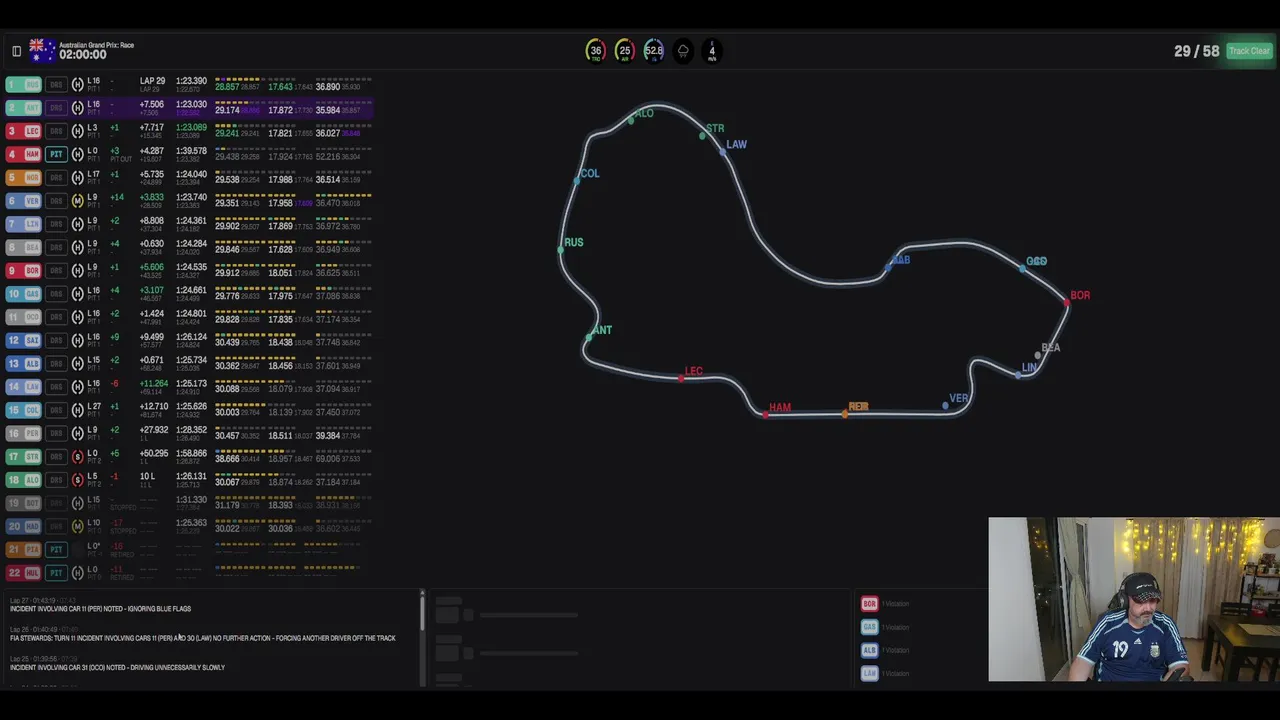The image size is (1280, 720).
Task: Click the DRS badge in SAI's row
Action: tap(56, 341)
